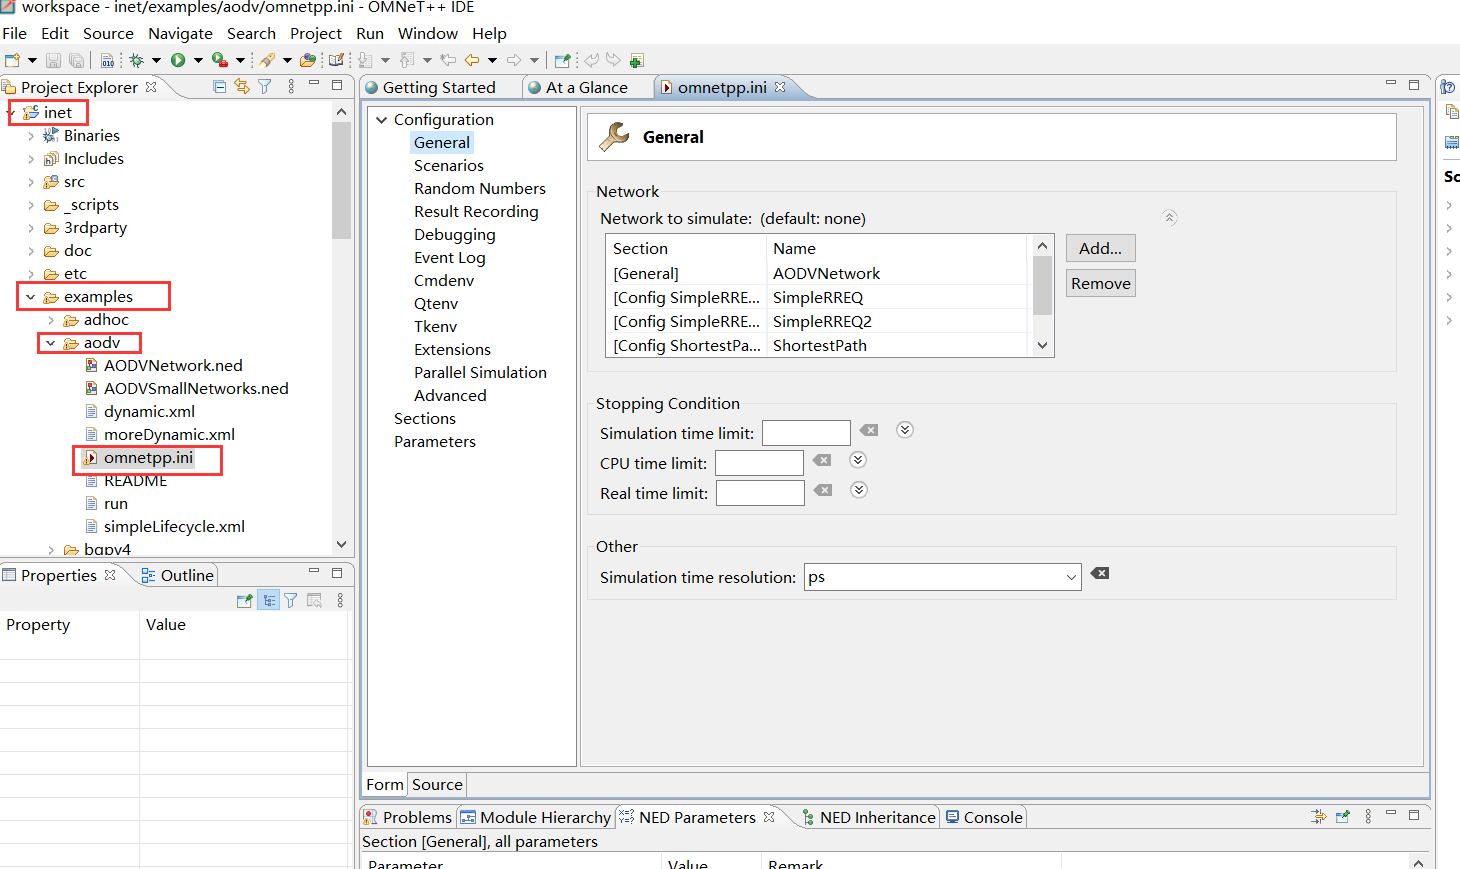Run the simulation with the green play icon
1460x869 pixels.
(178, 60)
